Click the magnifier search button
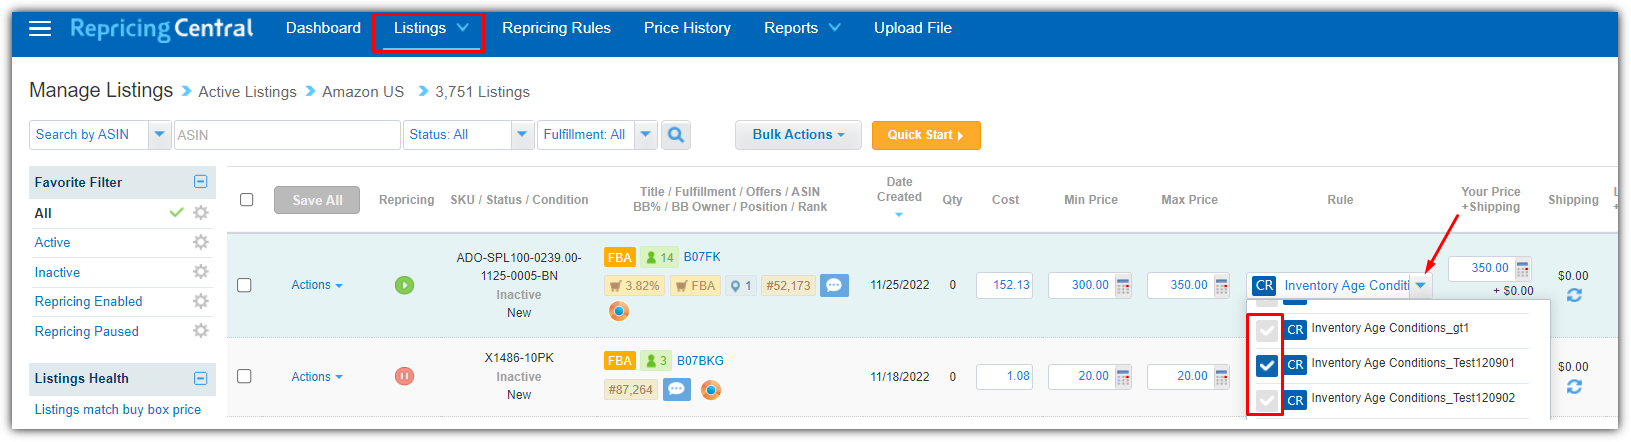 point(676,135)
